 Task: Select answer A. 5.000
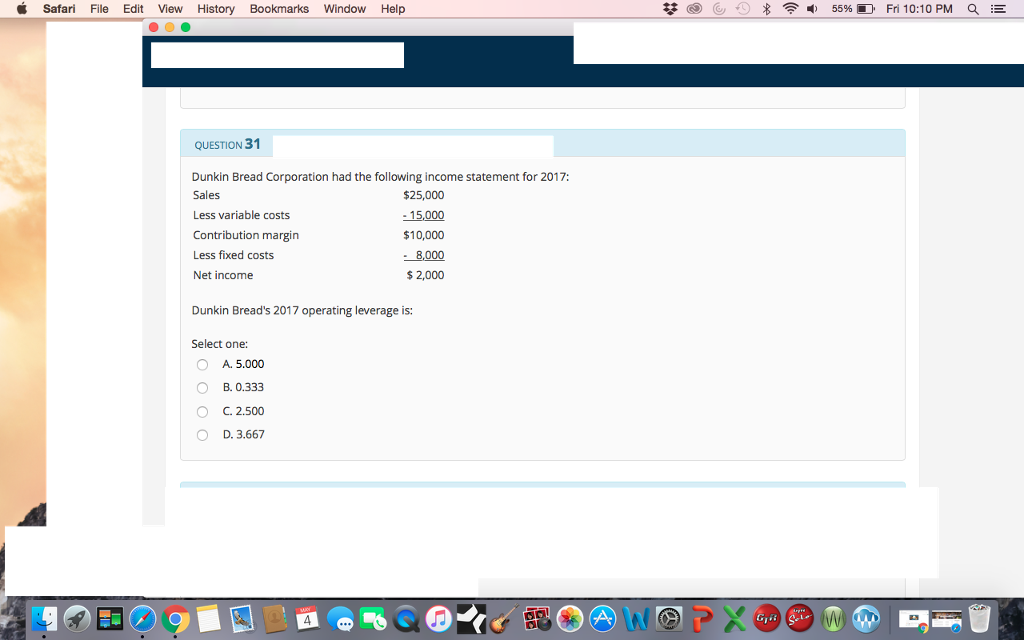pos(201,364)
